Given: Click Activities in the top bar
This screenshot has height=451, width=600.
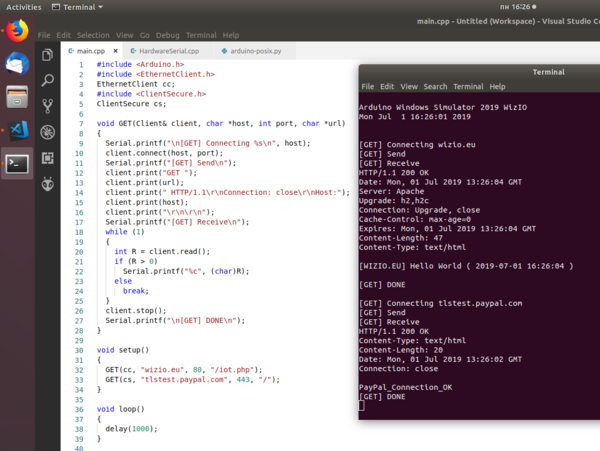Looking at the screenshot, I should 23,7.
